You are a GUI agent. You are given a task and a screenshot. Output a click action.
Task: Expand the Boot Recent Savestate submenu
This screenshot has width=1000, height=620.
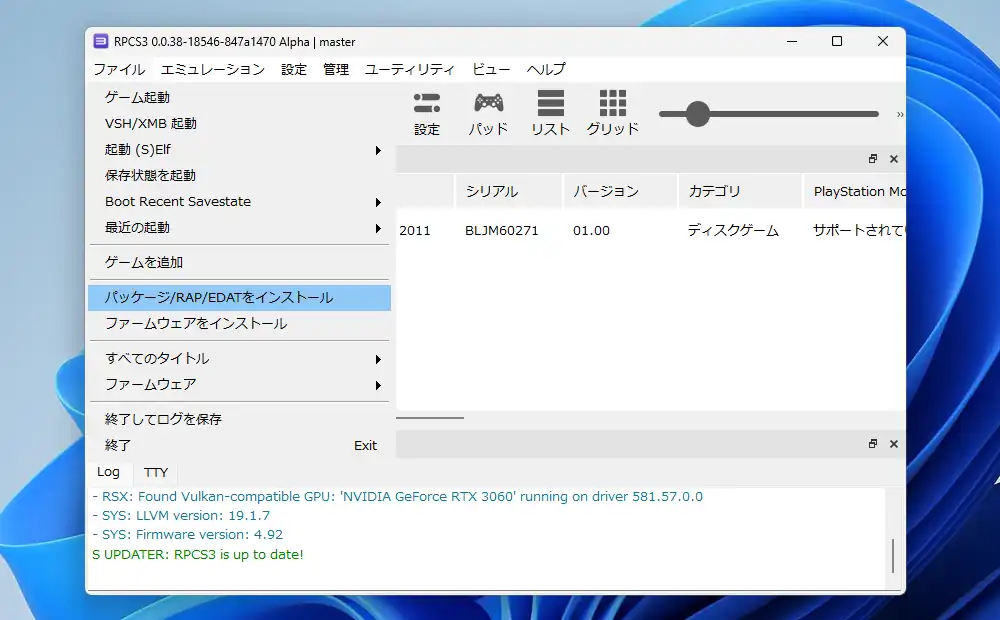point(240,201)
